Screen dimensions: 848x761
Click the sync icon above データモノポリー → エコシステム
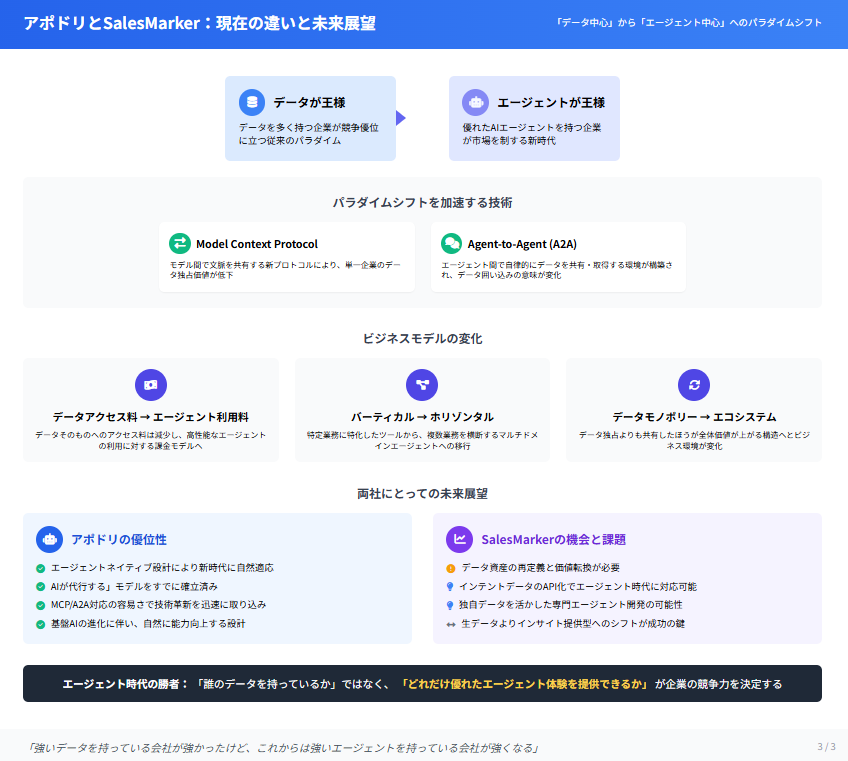694,385
